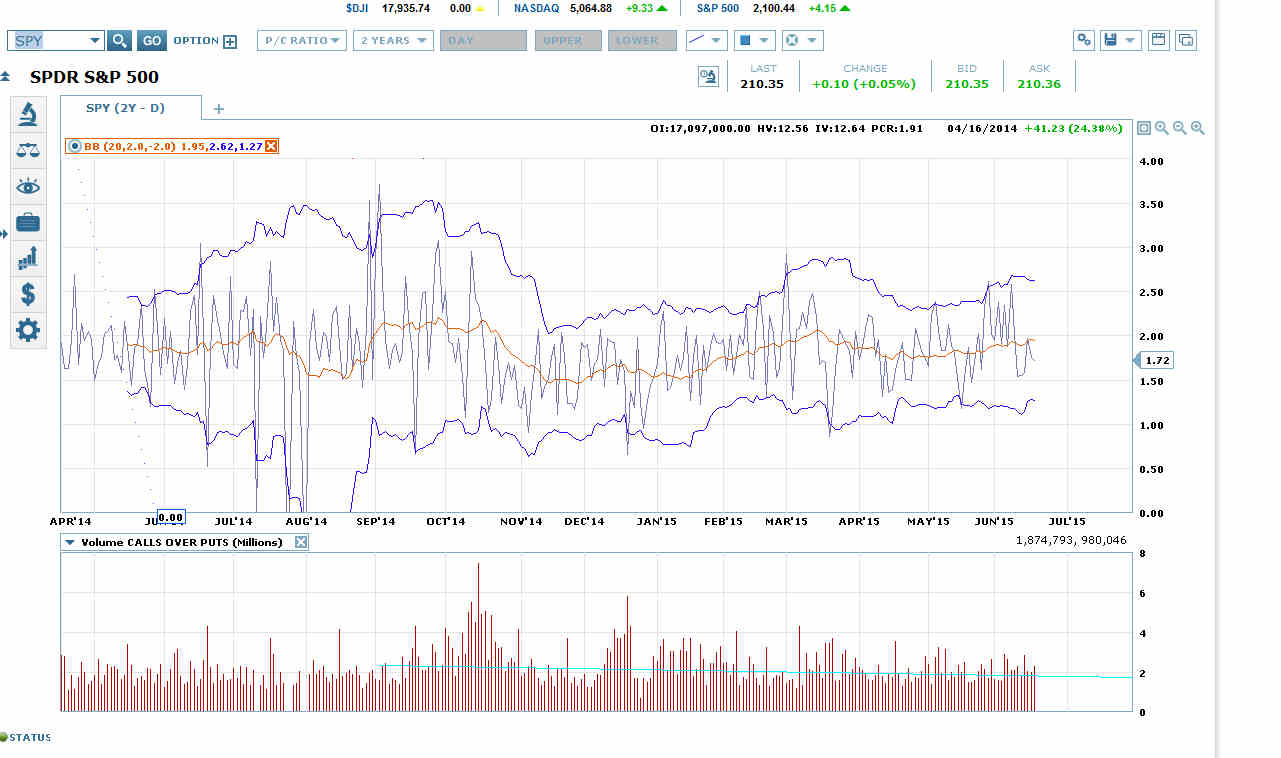Open the SPY symbol dropdown
The image size is (1281, 758).
coord(95,41)
